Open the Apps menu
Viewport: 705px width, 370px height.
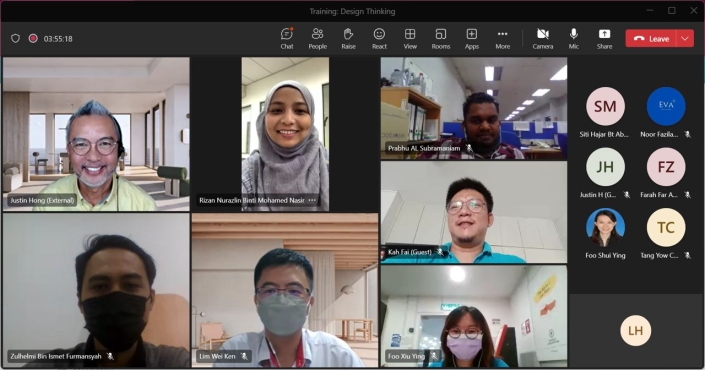[x=472, y=39]
